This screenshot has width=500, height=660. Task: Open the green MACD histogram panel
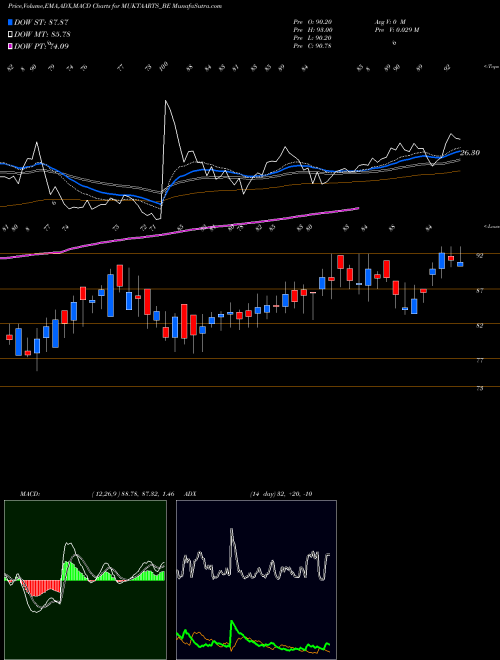[x=85, y=580]
